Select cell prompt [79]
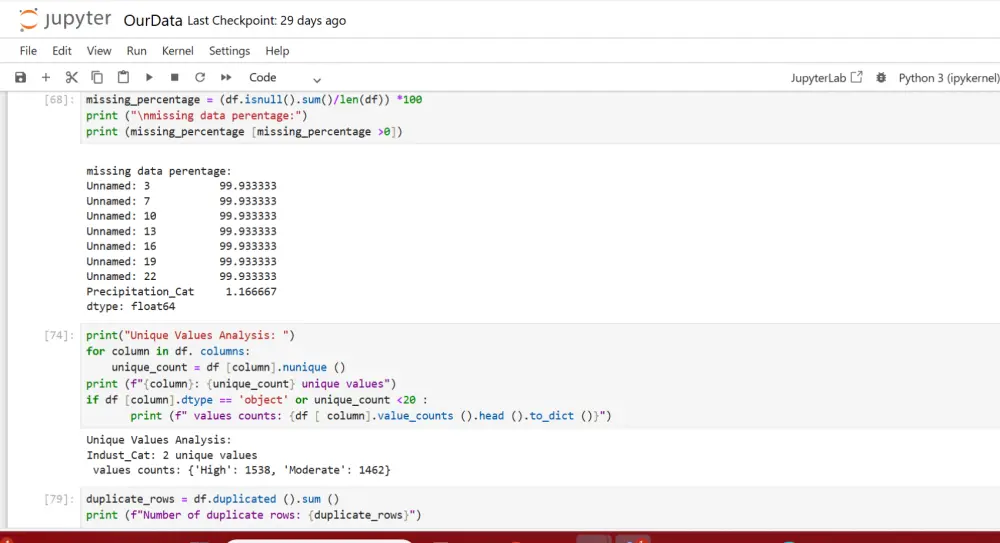 click(x=59, y=499)
